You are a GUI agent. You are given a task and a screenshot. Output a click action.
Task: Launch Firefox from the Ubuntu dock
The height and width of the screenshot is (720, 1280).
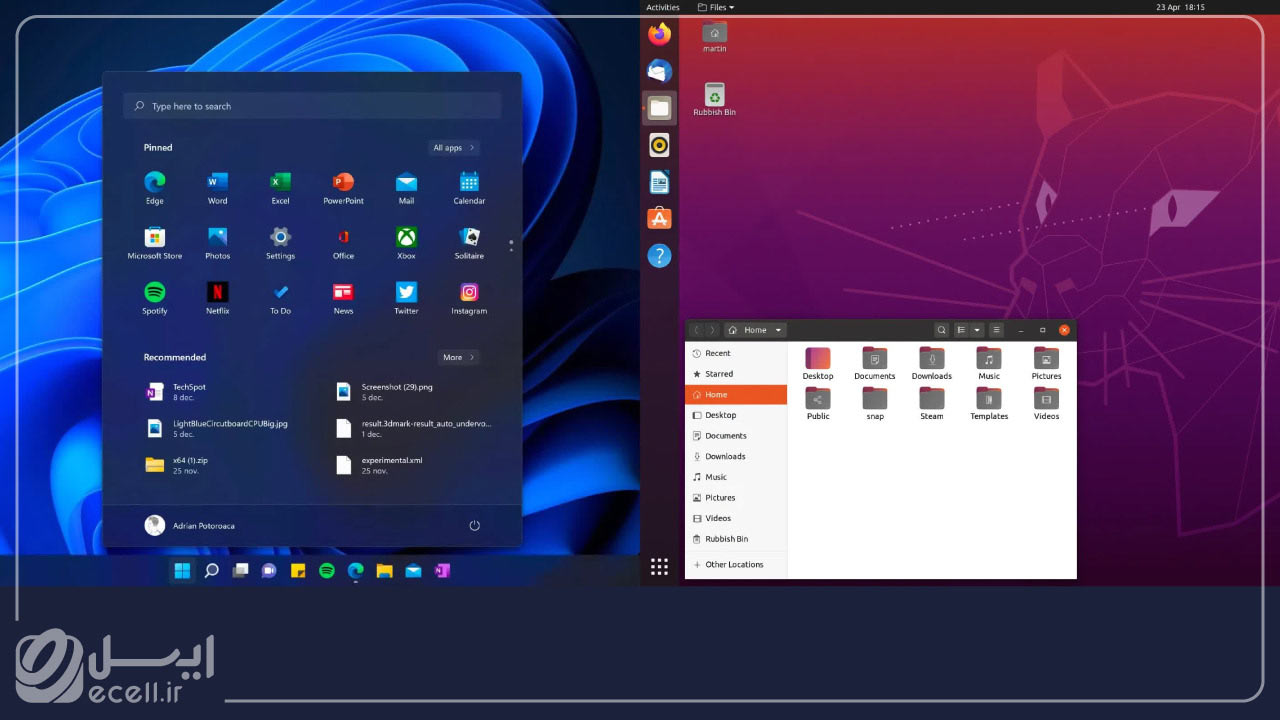tap(659, 35)
